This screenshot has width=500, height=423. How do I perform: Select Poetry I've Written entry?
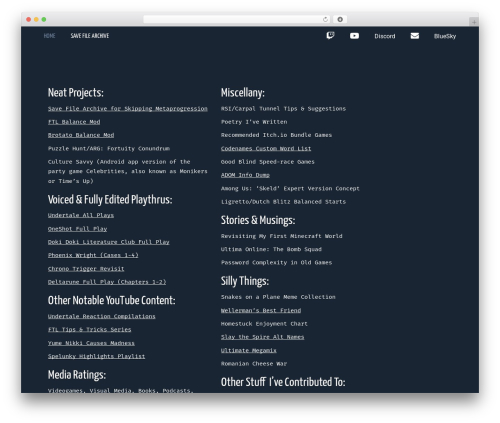pyautogui.click(x=254, y=122)
